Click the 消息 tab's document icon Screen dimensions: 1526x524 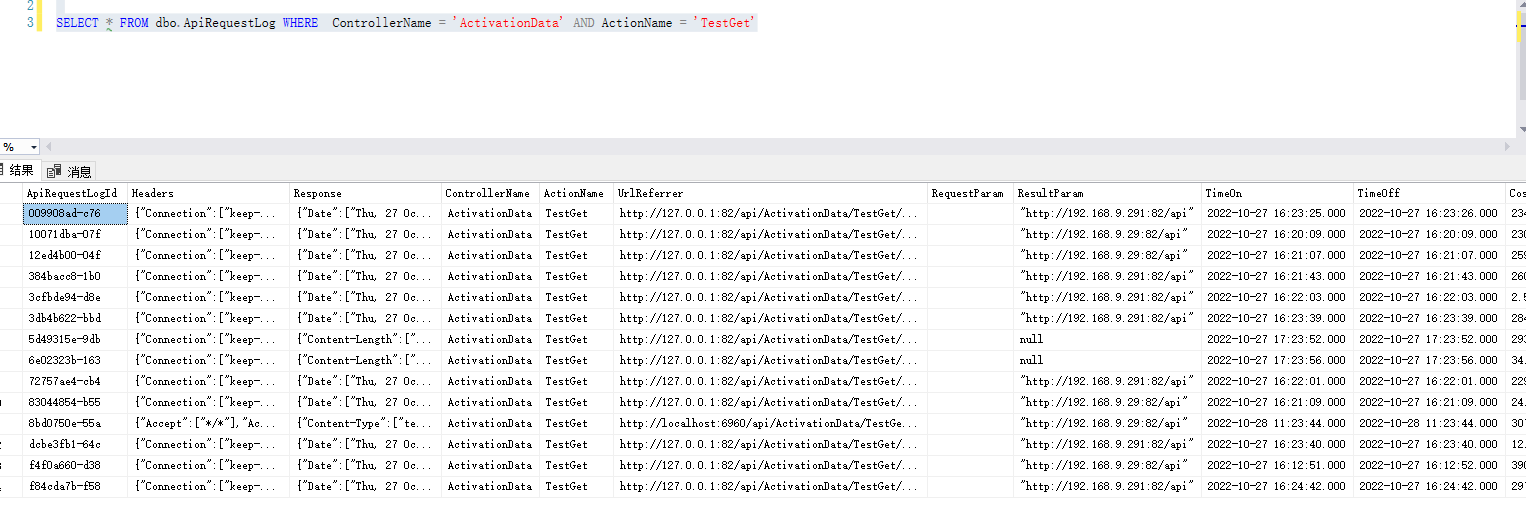click(x=54, y=171)
